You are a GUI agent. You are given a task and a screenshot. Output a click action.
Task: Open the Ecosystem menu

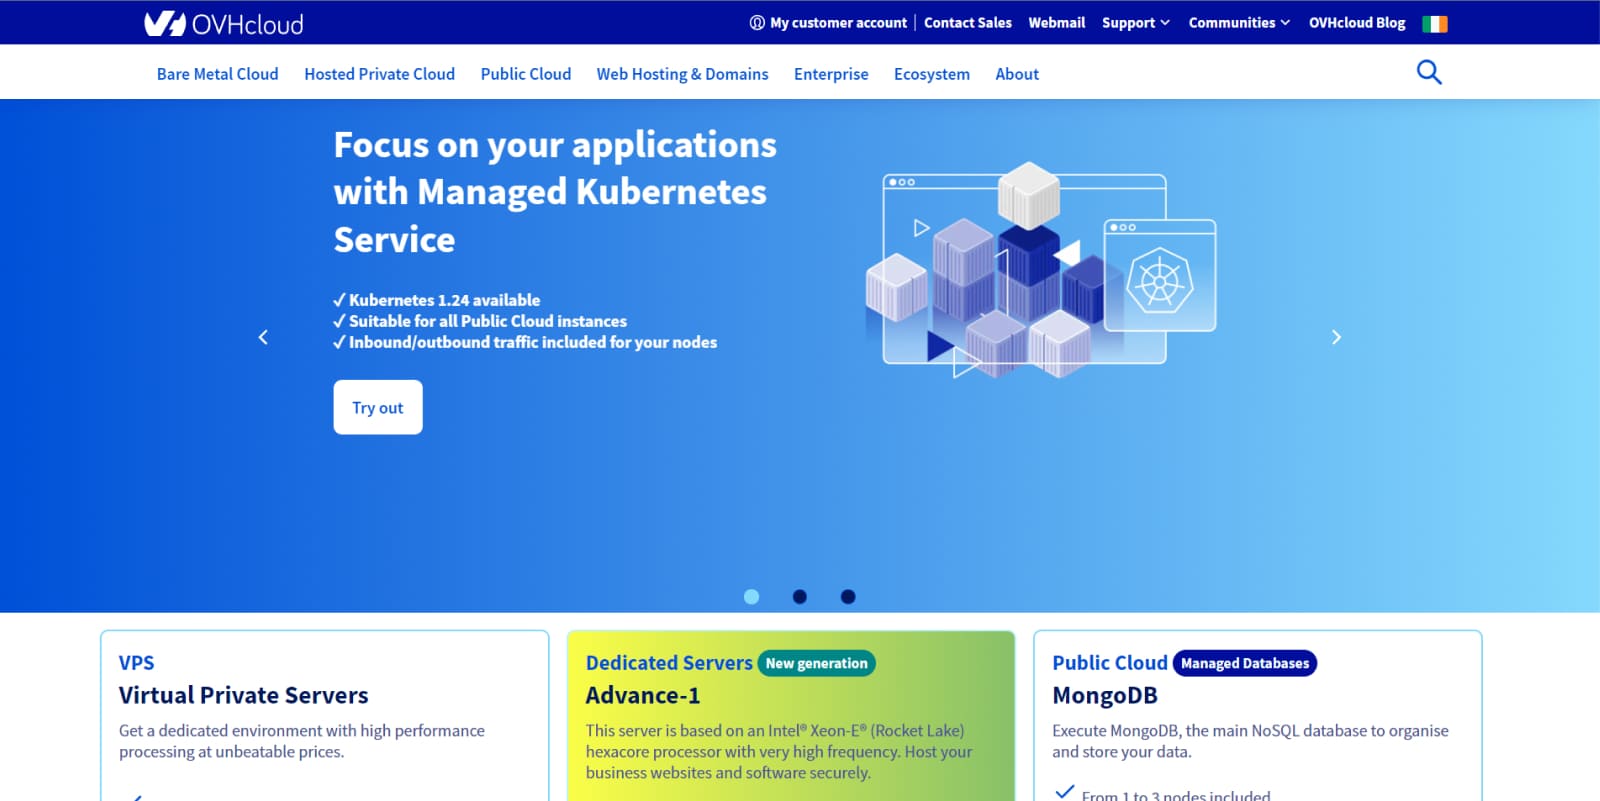click(x=932, y=74)
